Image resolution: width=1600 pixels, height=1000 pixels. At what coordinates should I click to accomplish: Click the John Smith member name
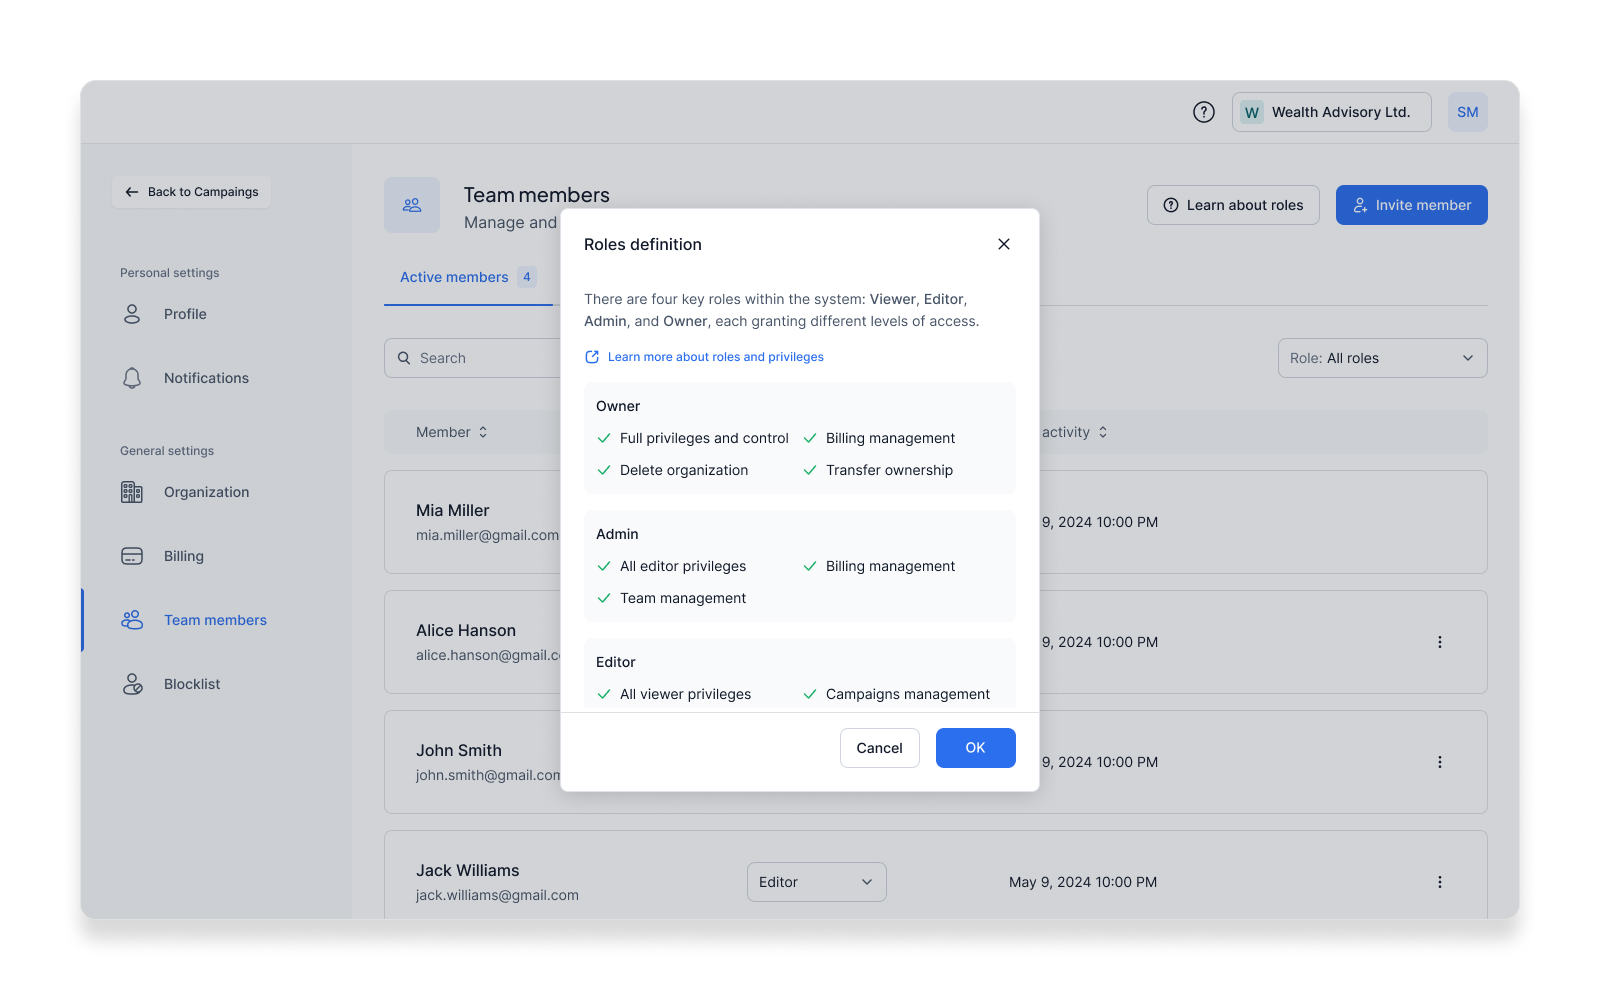(459, 750)
